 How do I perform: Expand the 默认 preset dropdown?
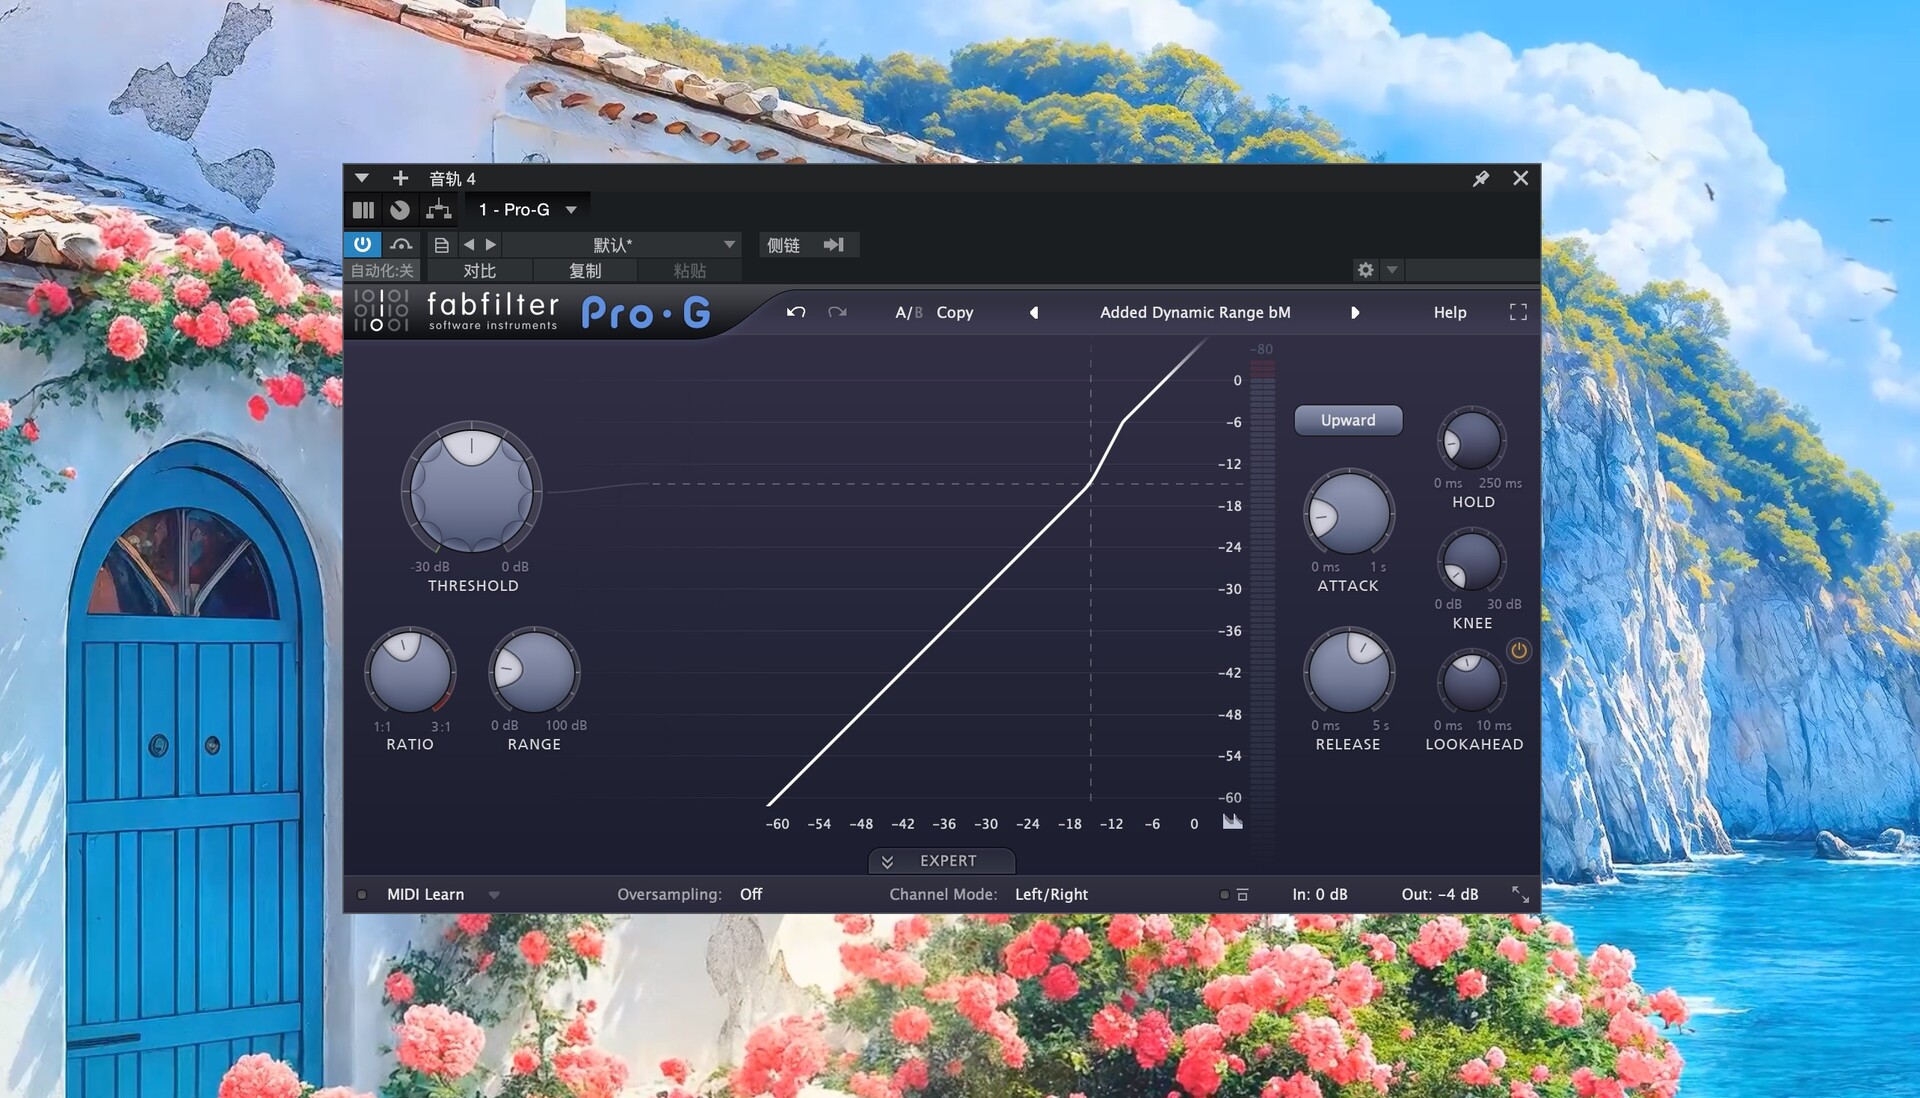coord(729,244)
